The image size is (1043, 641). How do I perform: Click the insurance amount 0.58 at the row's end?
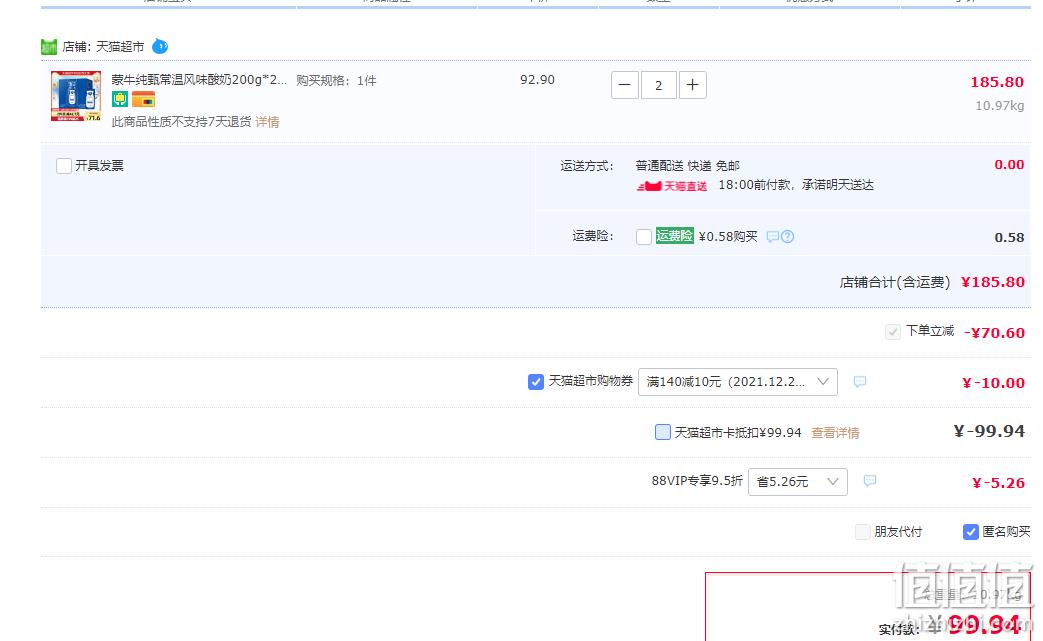pos(1009,237)
